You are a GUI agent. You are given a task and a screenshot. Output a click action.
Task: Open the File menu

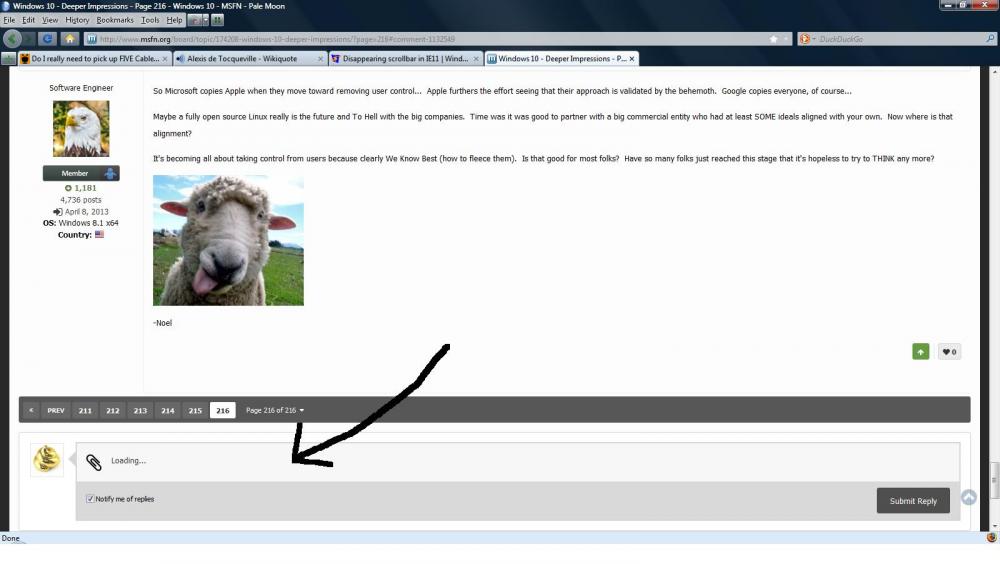click(9, 20)
